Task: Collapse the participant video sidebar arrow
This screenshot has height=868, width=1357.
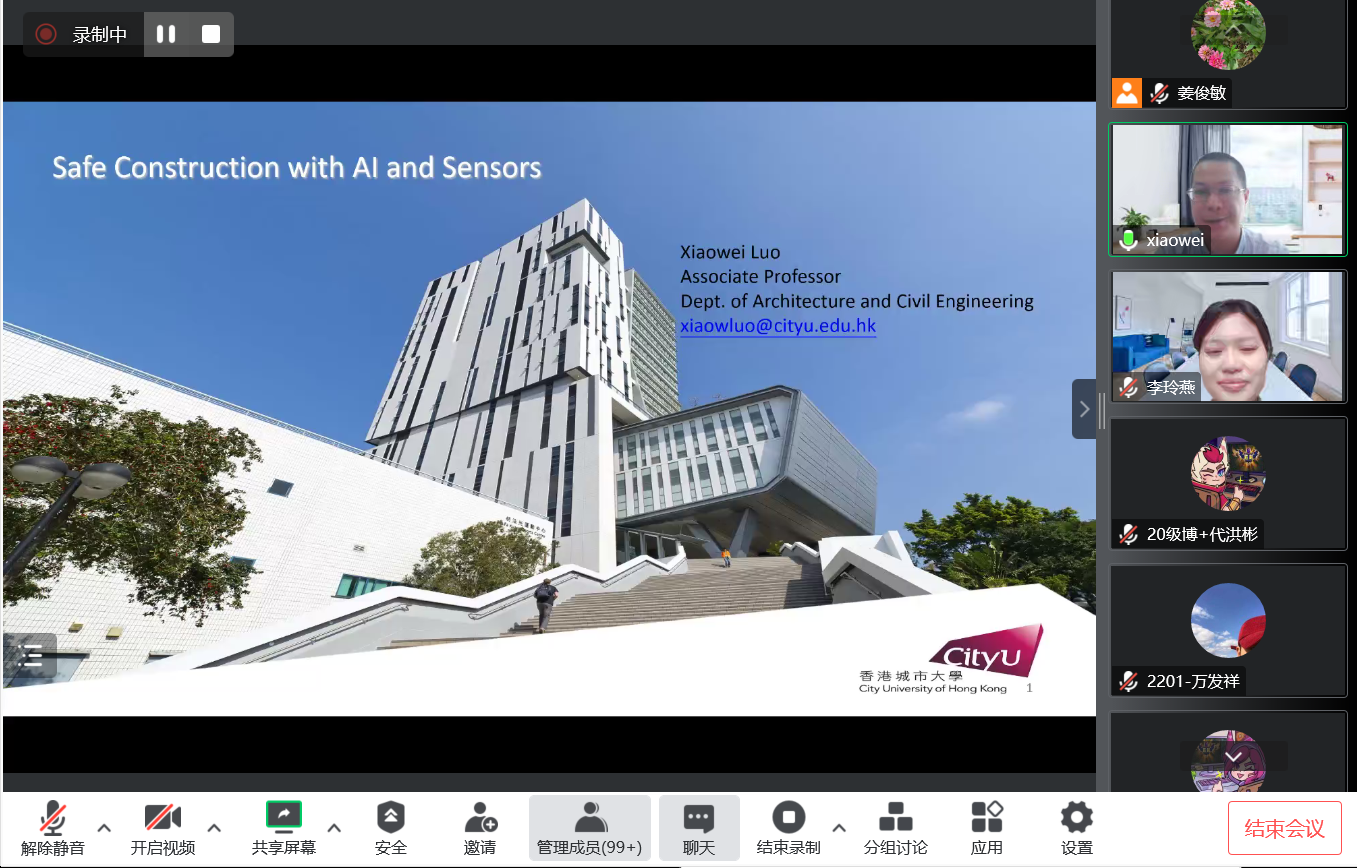Action: [x=1084, y=409]
